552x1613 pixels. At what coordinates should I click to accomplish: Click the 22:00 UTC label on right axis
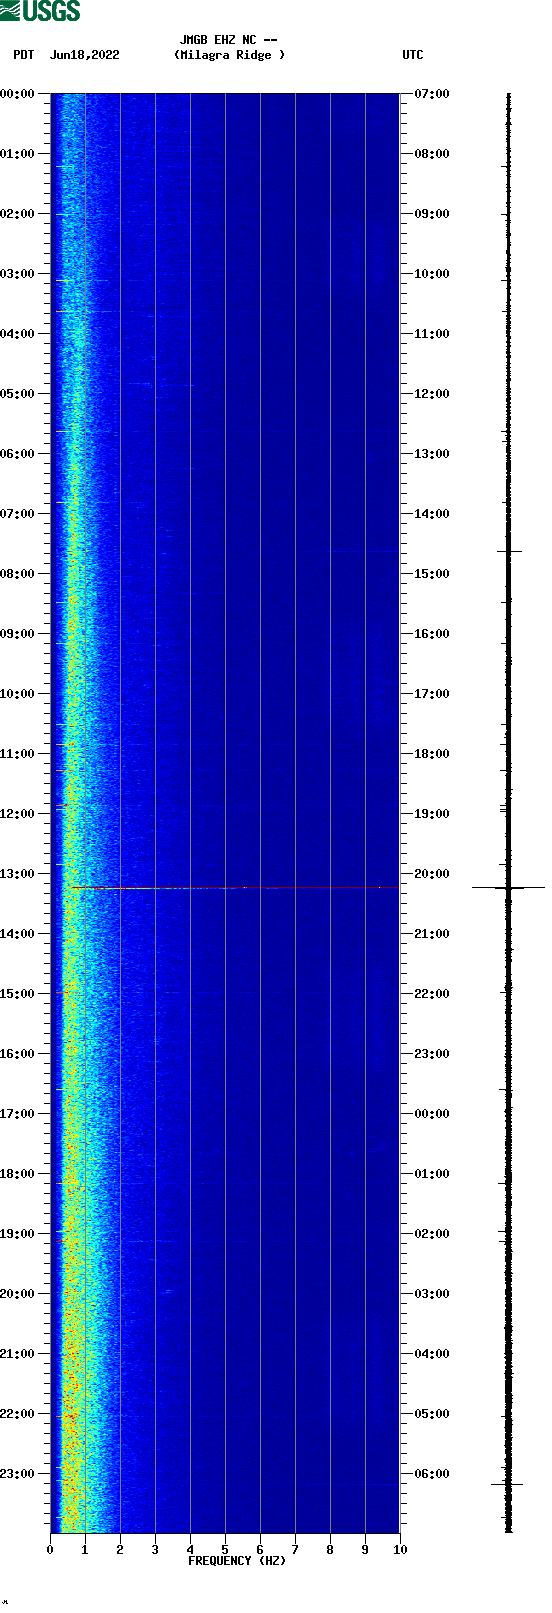point(432,994)
